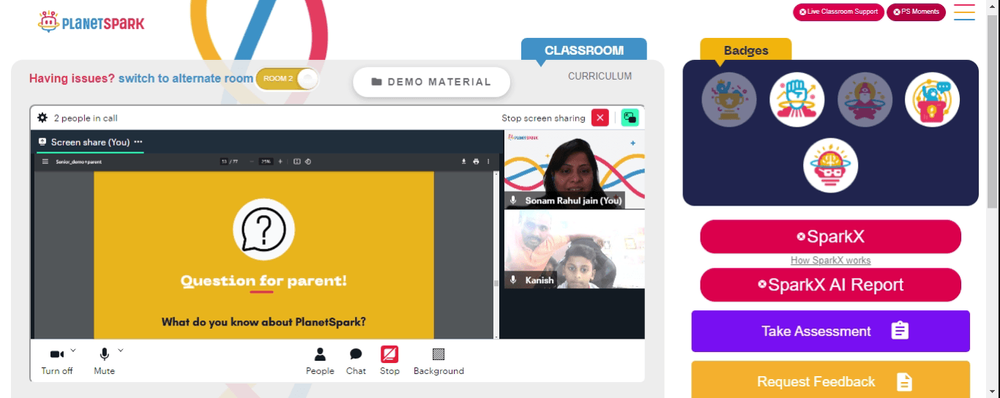Expand camera options chevron
Image resolution: width=1000 pixels, height=398 pixels.
coord(73,350)
